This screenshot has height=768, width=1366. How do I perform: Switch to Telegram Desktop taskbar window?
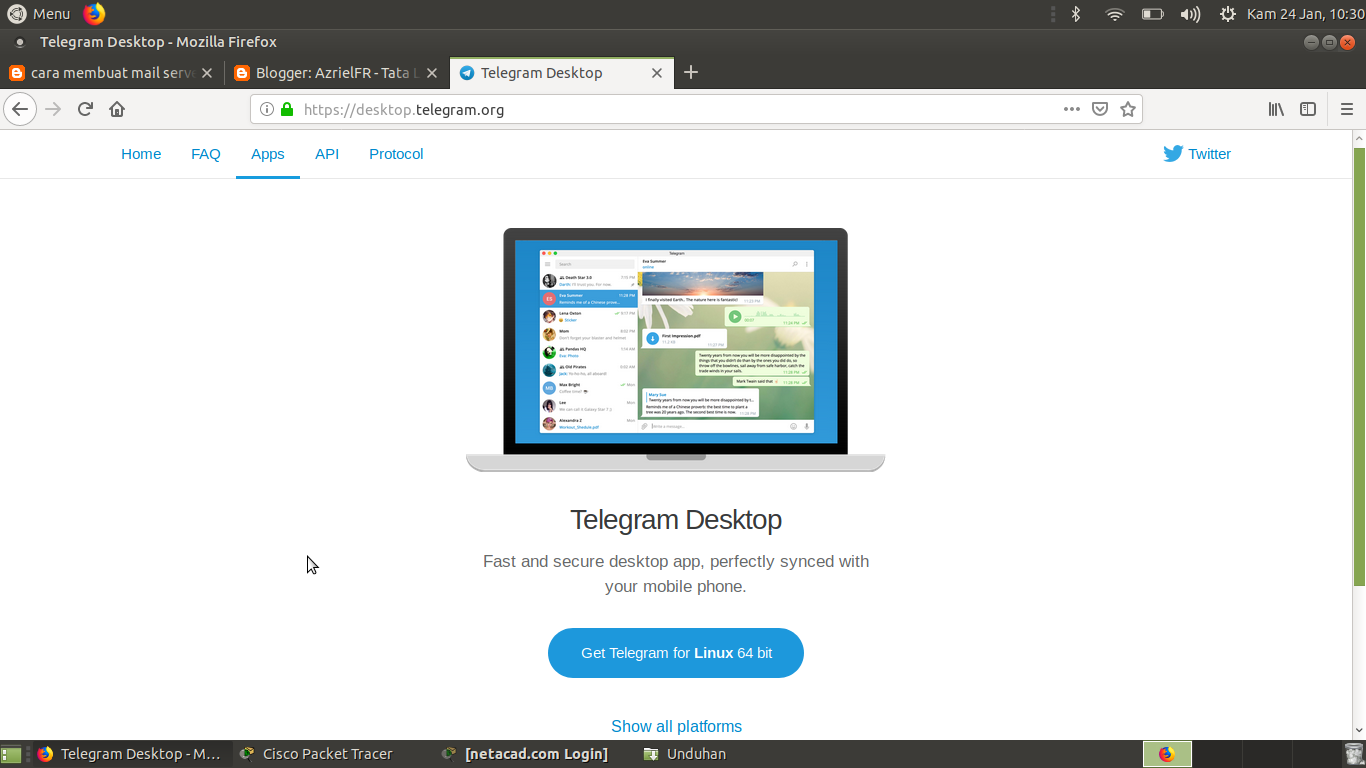130,754
